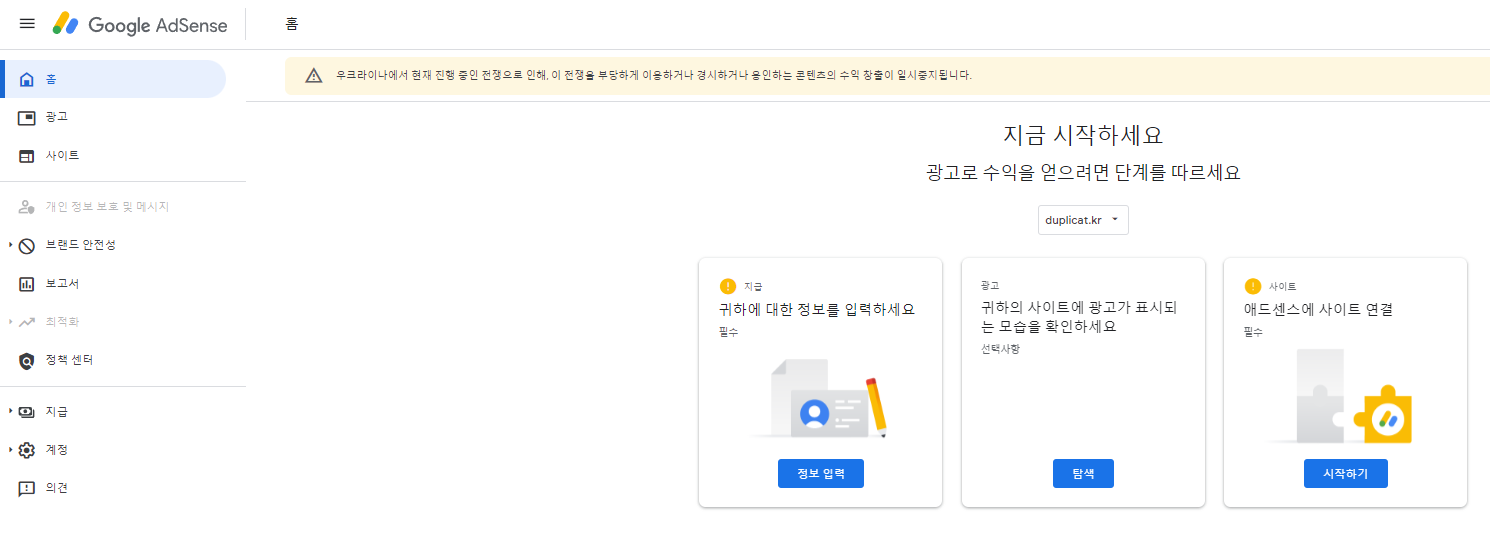Click 귀하의 사이트에 광고가 표시되는 card heading
The height and width of the screenshot is (553, 1490).
click(1079, 317)
